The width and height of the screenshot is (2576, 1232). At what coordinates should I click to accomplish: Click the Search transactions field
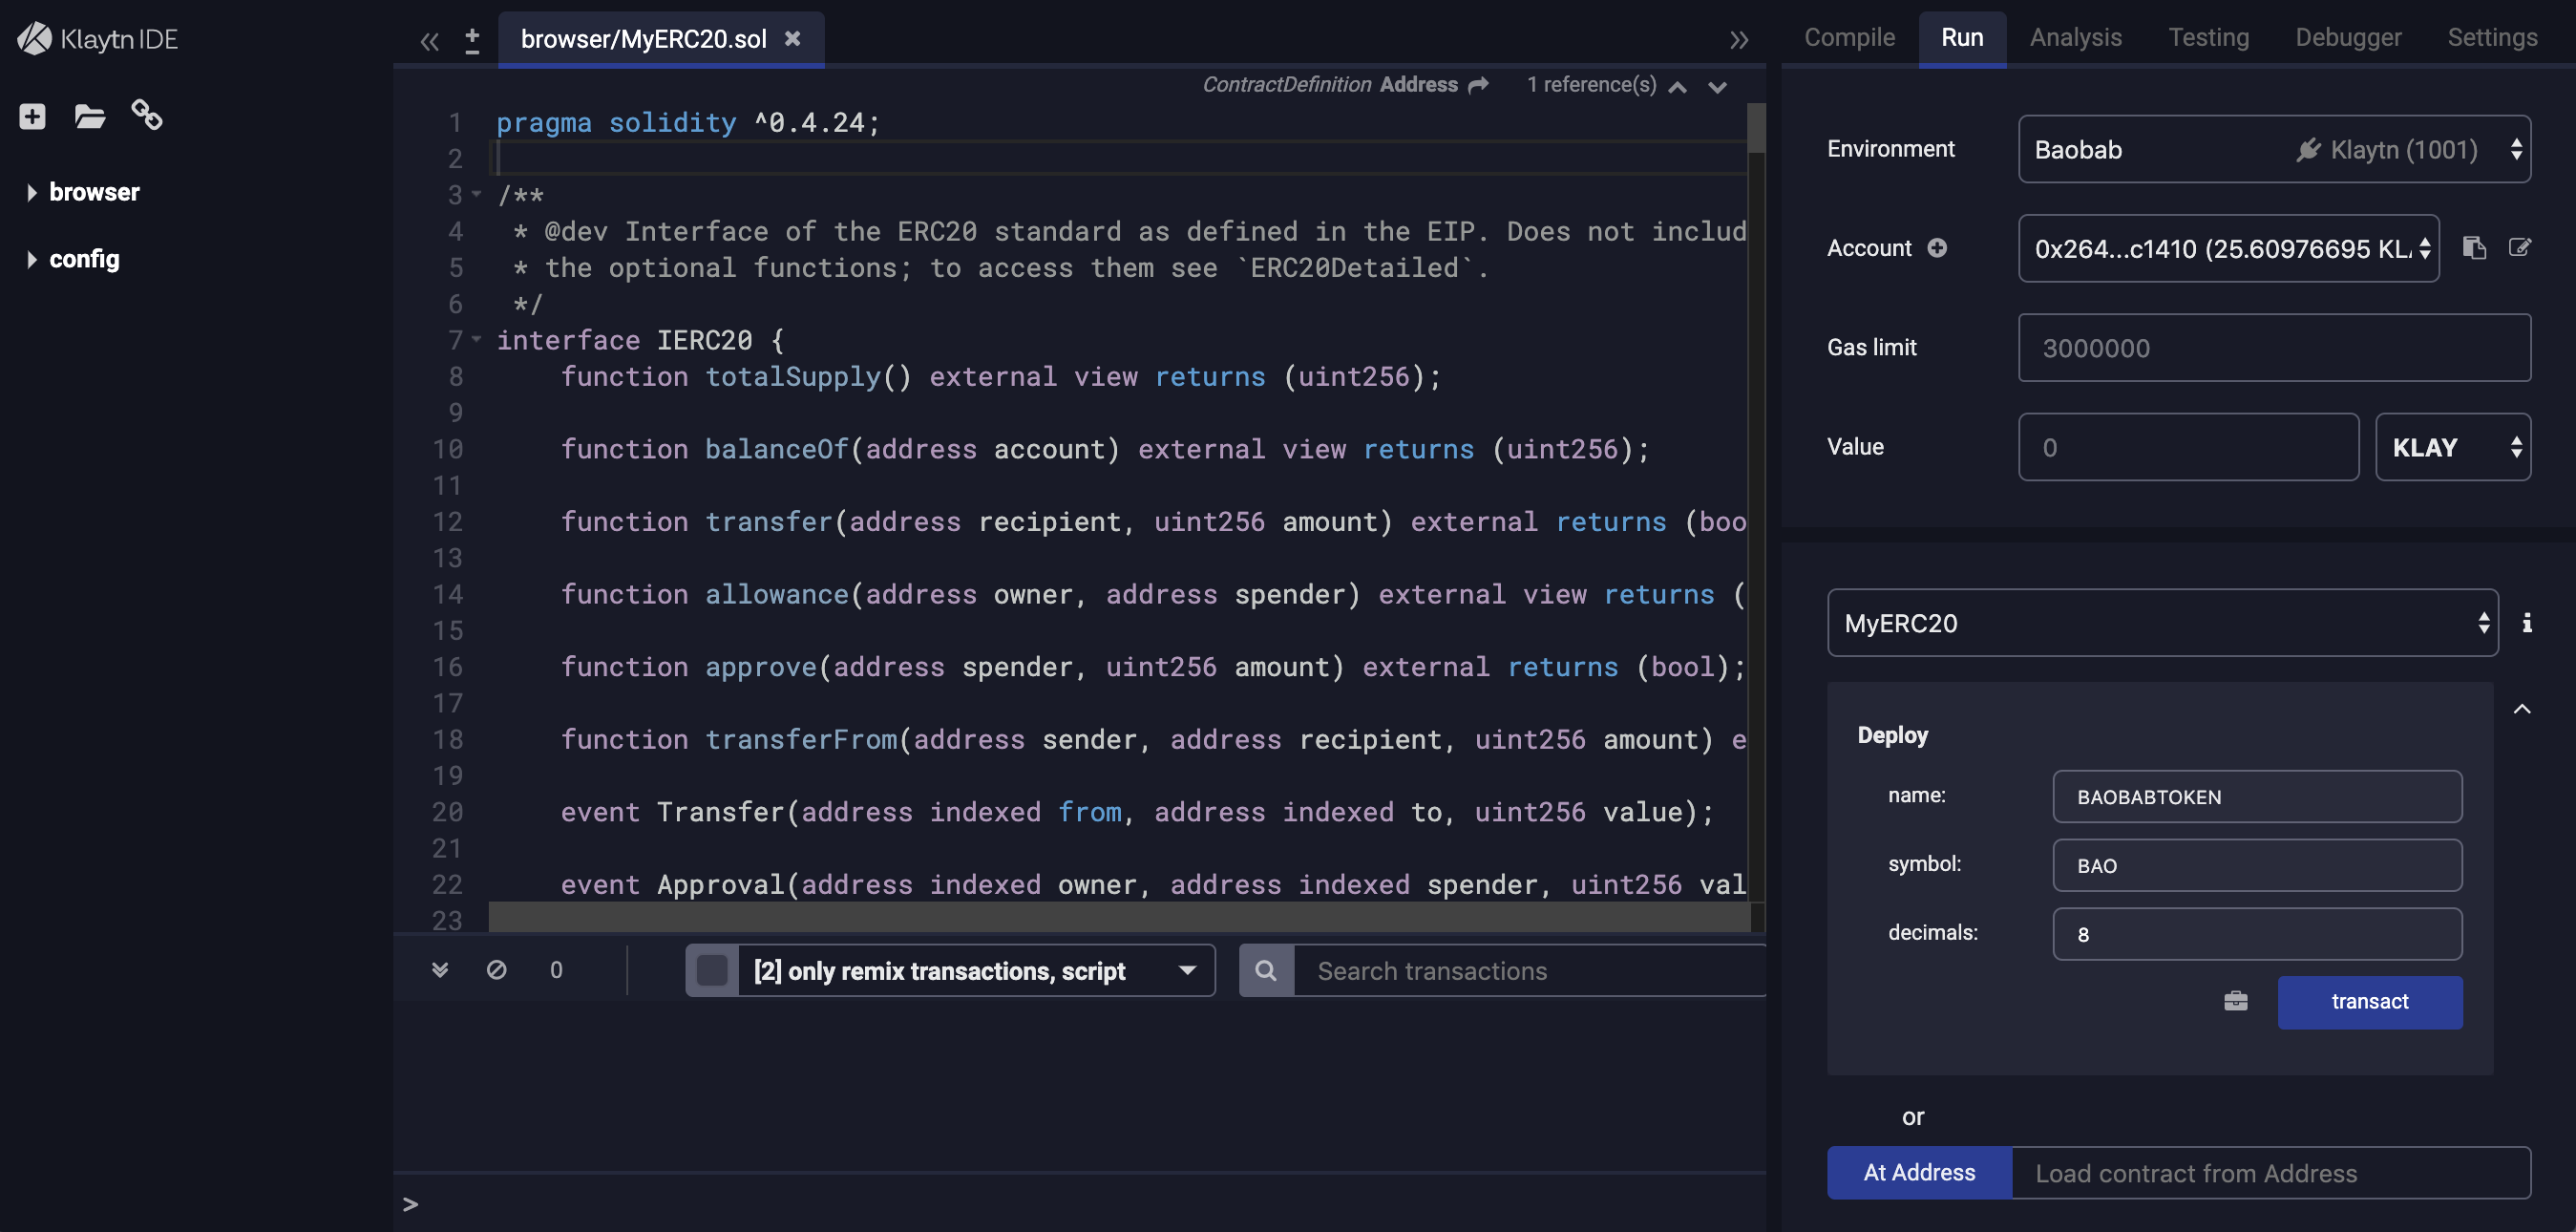click(1530, 970)
